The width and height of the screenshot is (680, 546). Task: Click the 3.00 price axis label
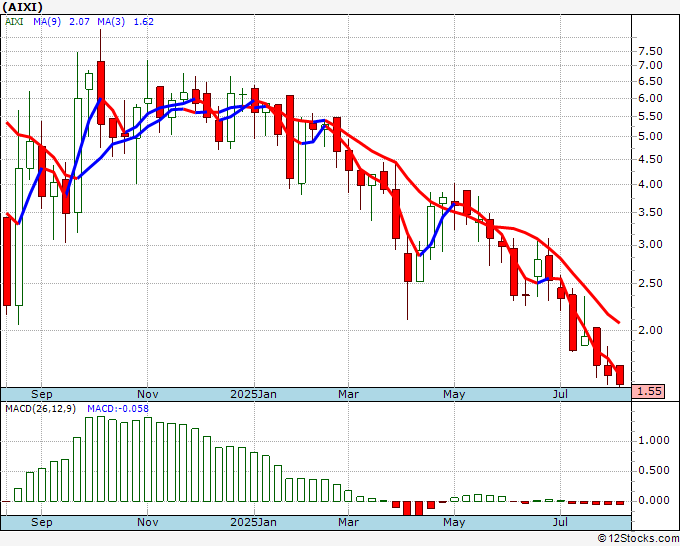(x=651, y=245)
